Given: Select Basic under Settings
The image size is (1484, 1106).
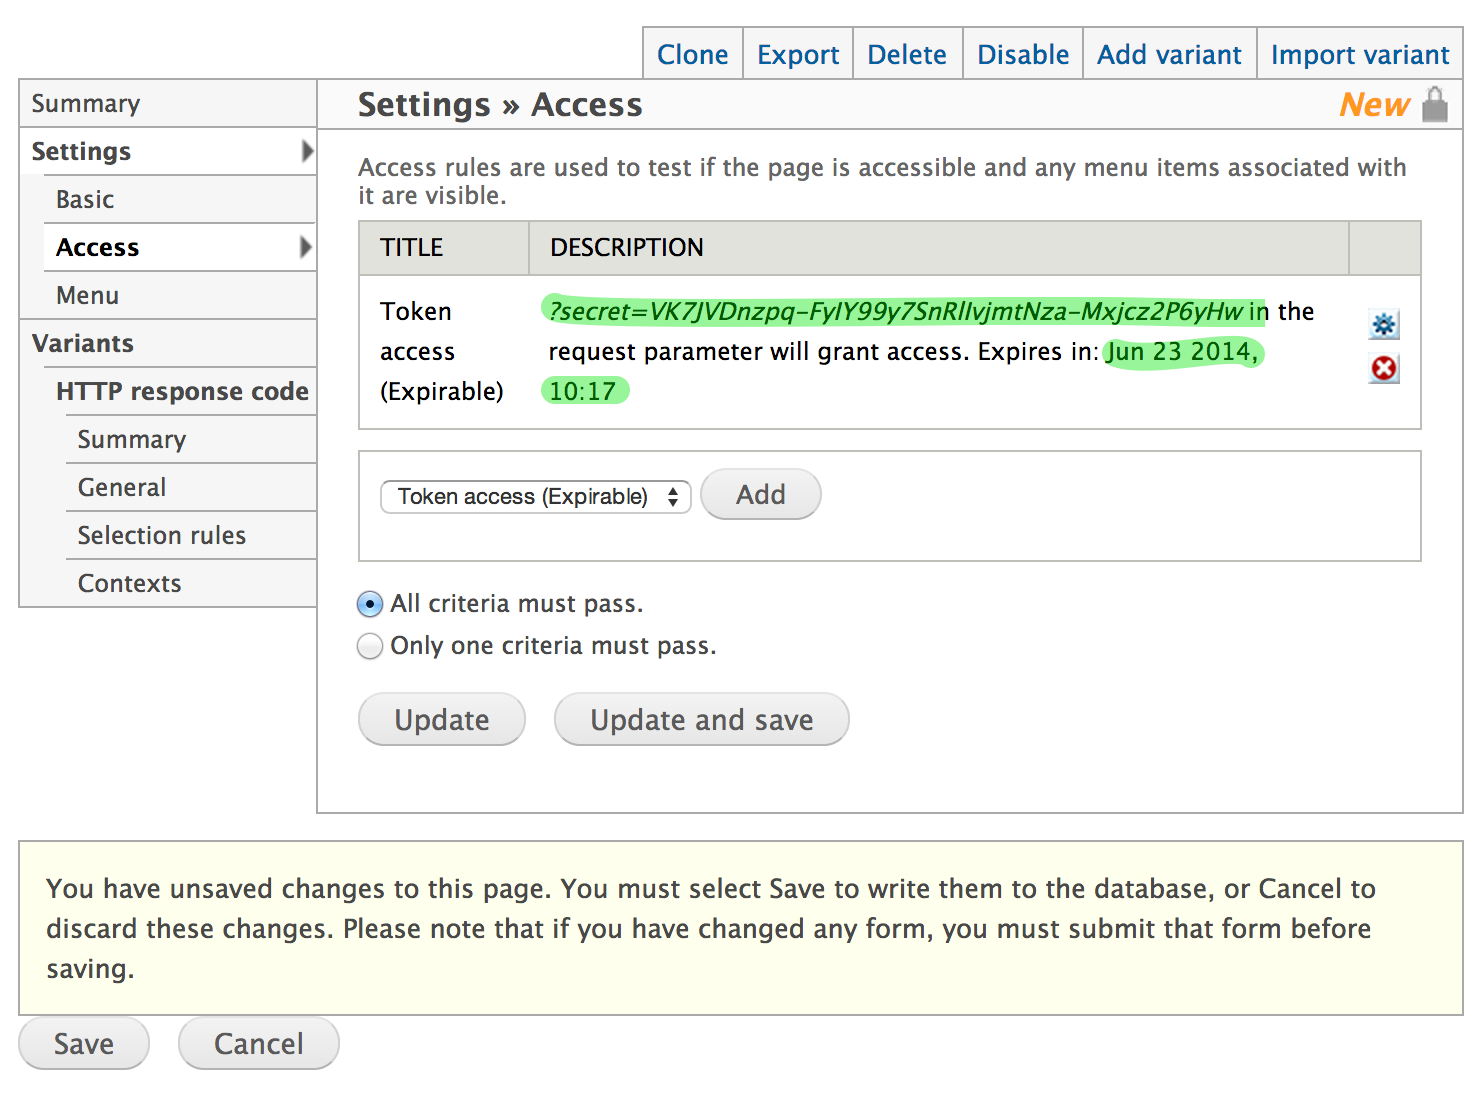Looking at the screenshot, I should 84,199.
